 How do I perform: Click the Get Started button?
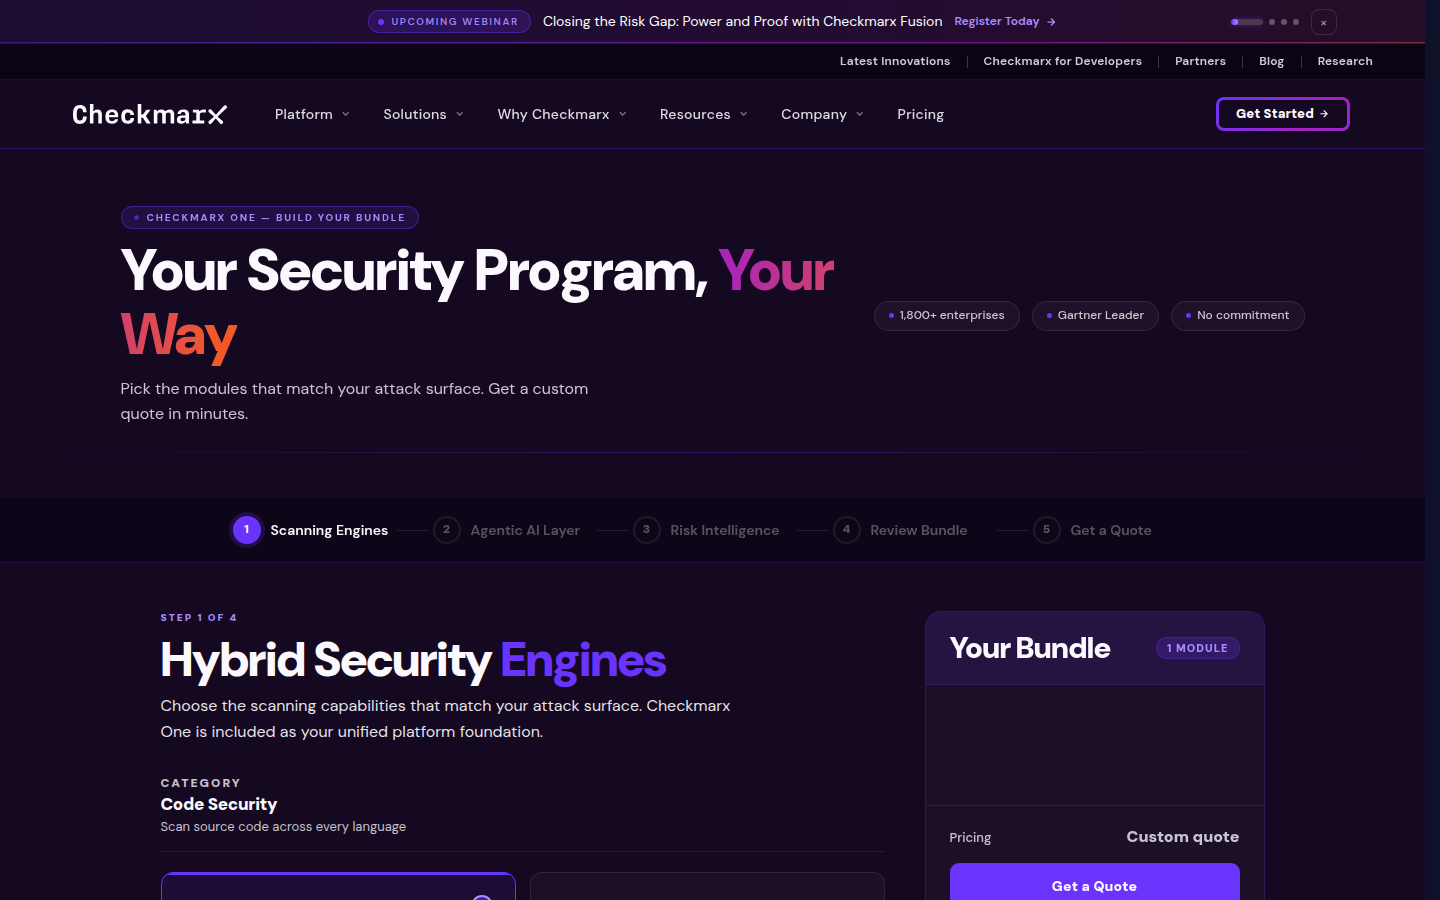pos(1282,114)
